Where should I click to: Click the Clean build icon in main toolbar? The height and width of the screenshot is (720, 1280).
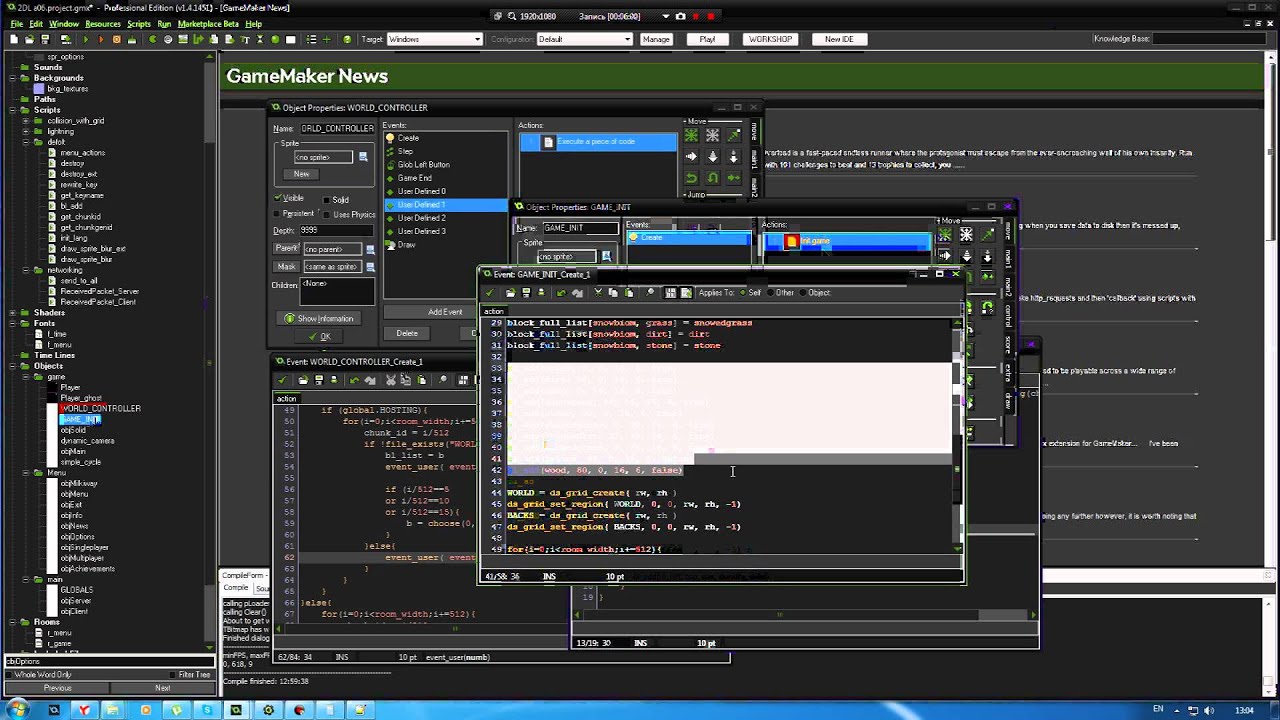[x=132, y=39]
